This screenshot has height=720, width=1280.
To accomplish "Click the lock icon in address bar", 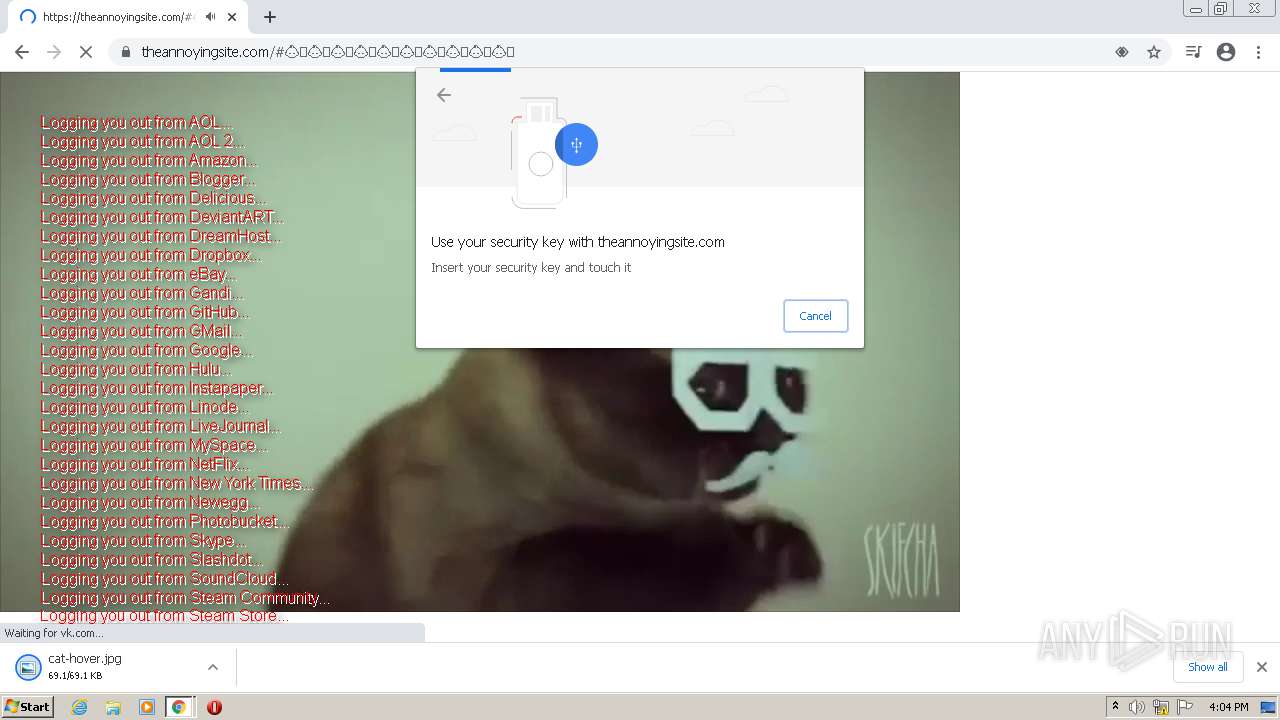I will (126, 52).
